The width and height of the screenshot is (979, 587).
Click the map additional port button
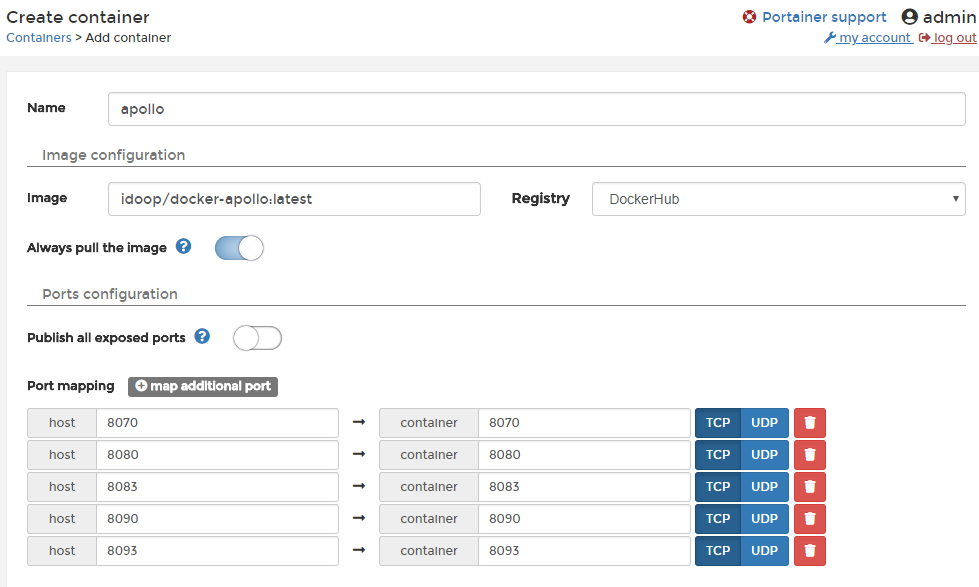tap(202, 386)
